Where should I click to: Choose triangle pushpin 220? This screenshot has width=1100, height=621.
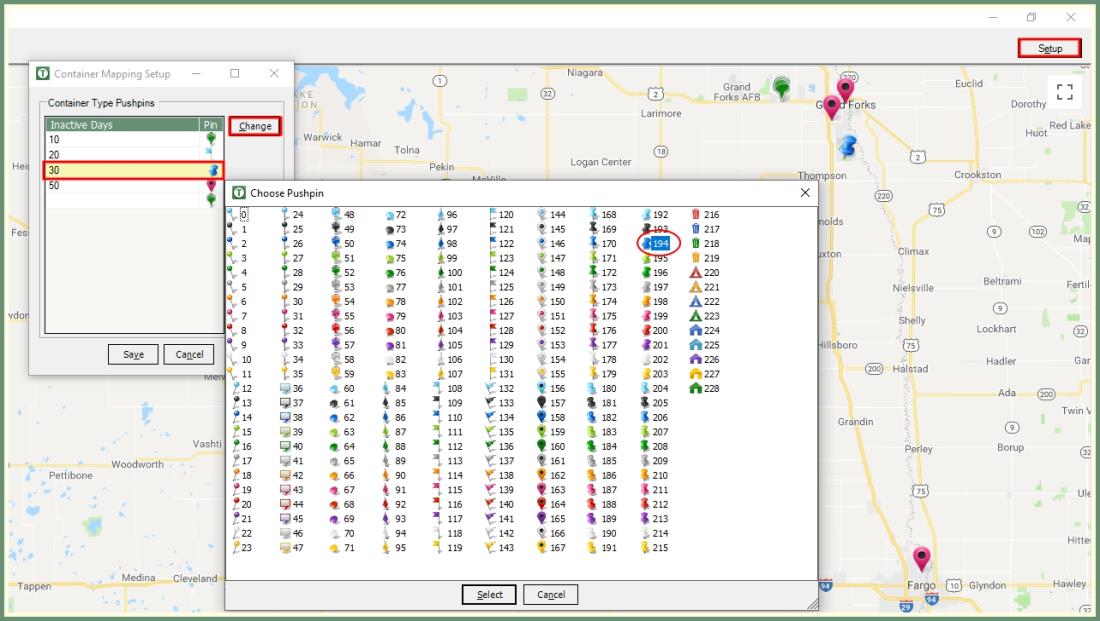click(705, 272)
